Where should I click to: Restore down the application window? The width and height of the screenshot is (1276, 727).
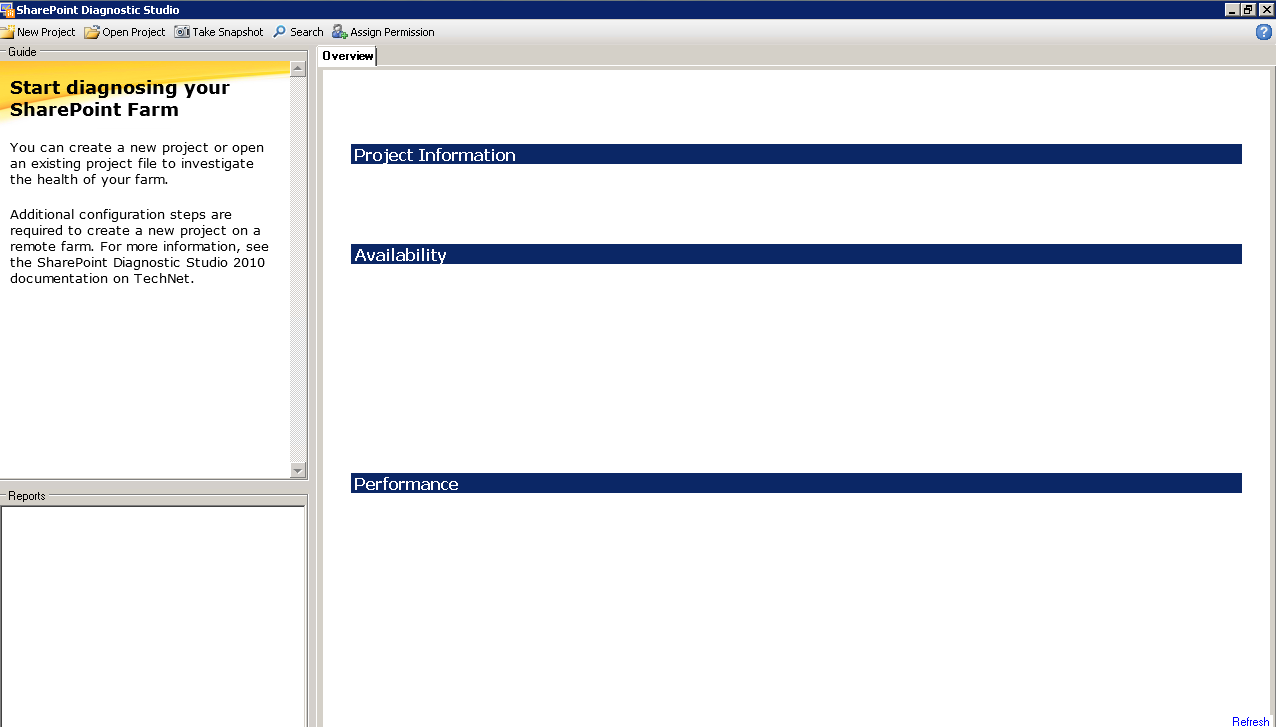point(1248,9)
